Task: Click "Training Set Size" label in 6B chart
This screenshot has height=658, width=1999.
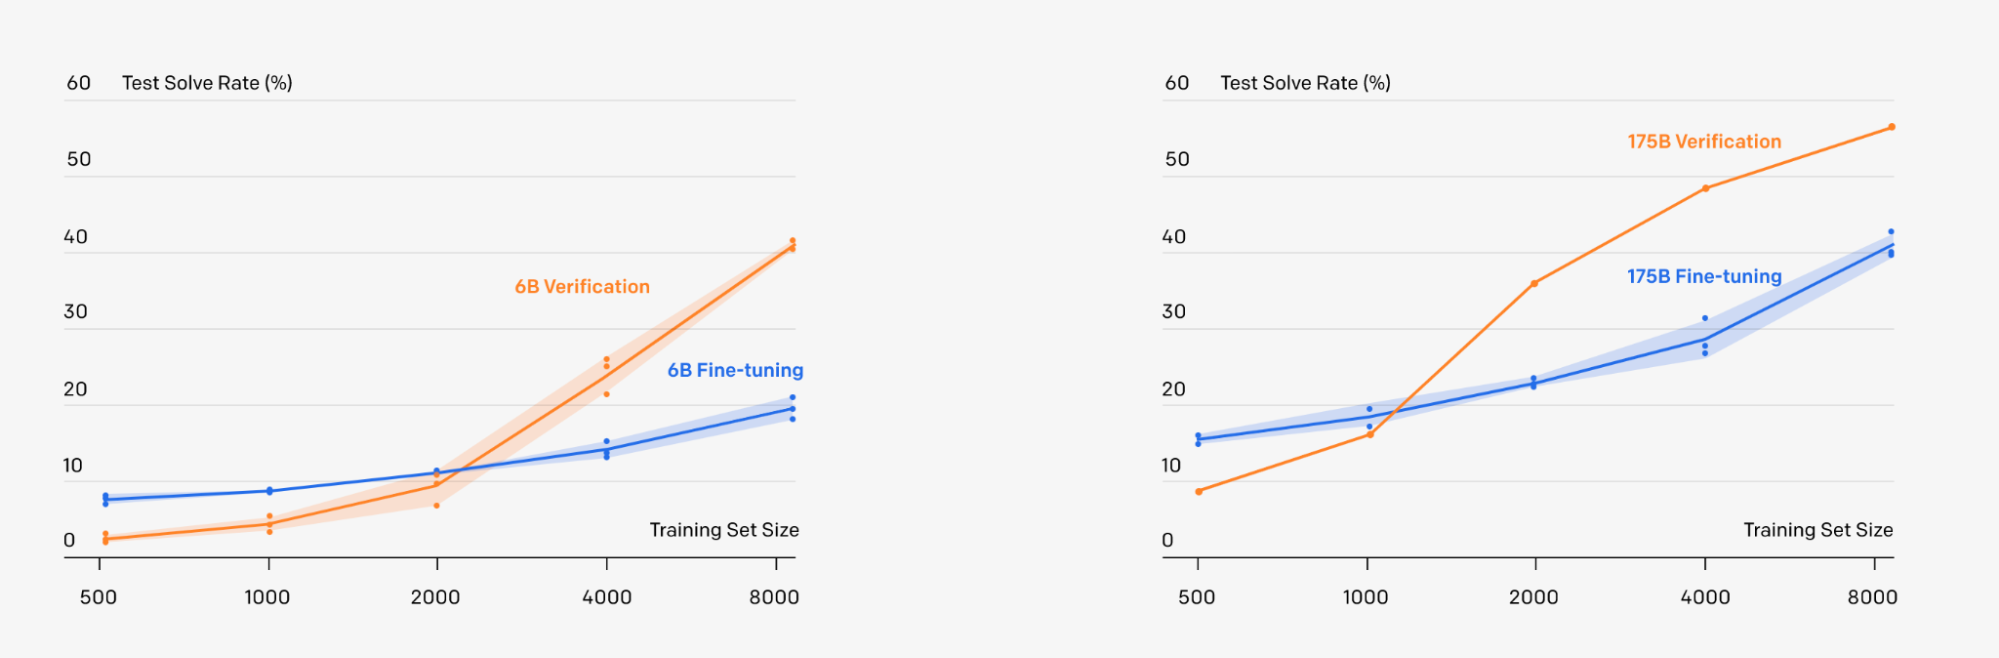Action: pos(724,530)
